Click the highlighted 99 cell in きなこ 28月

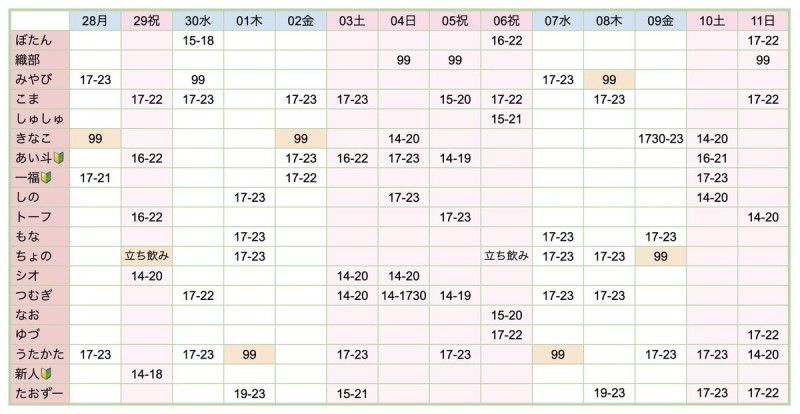(95, 138)
